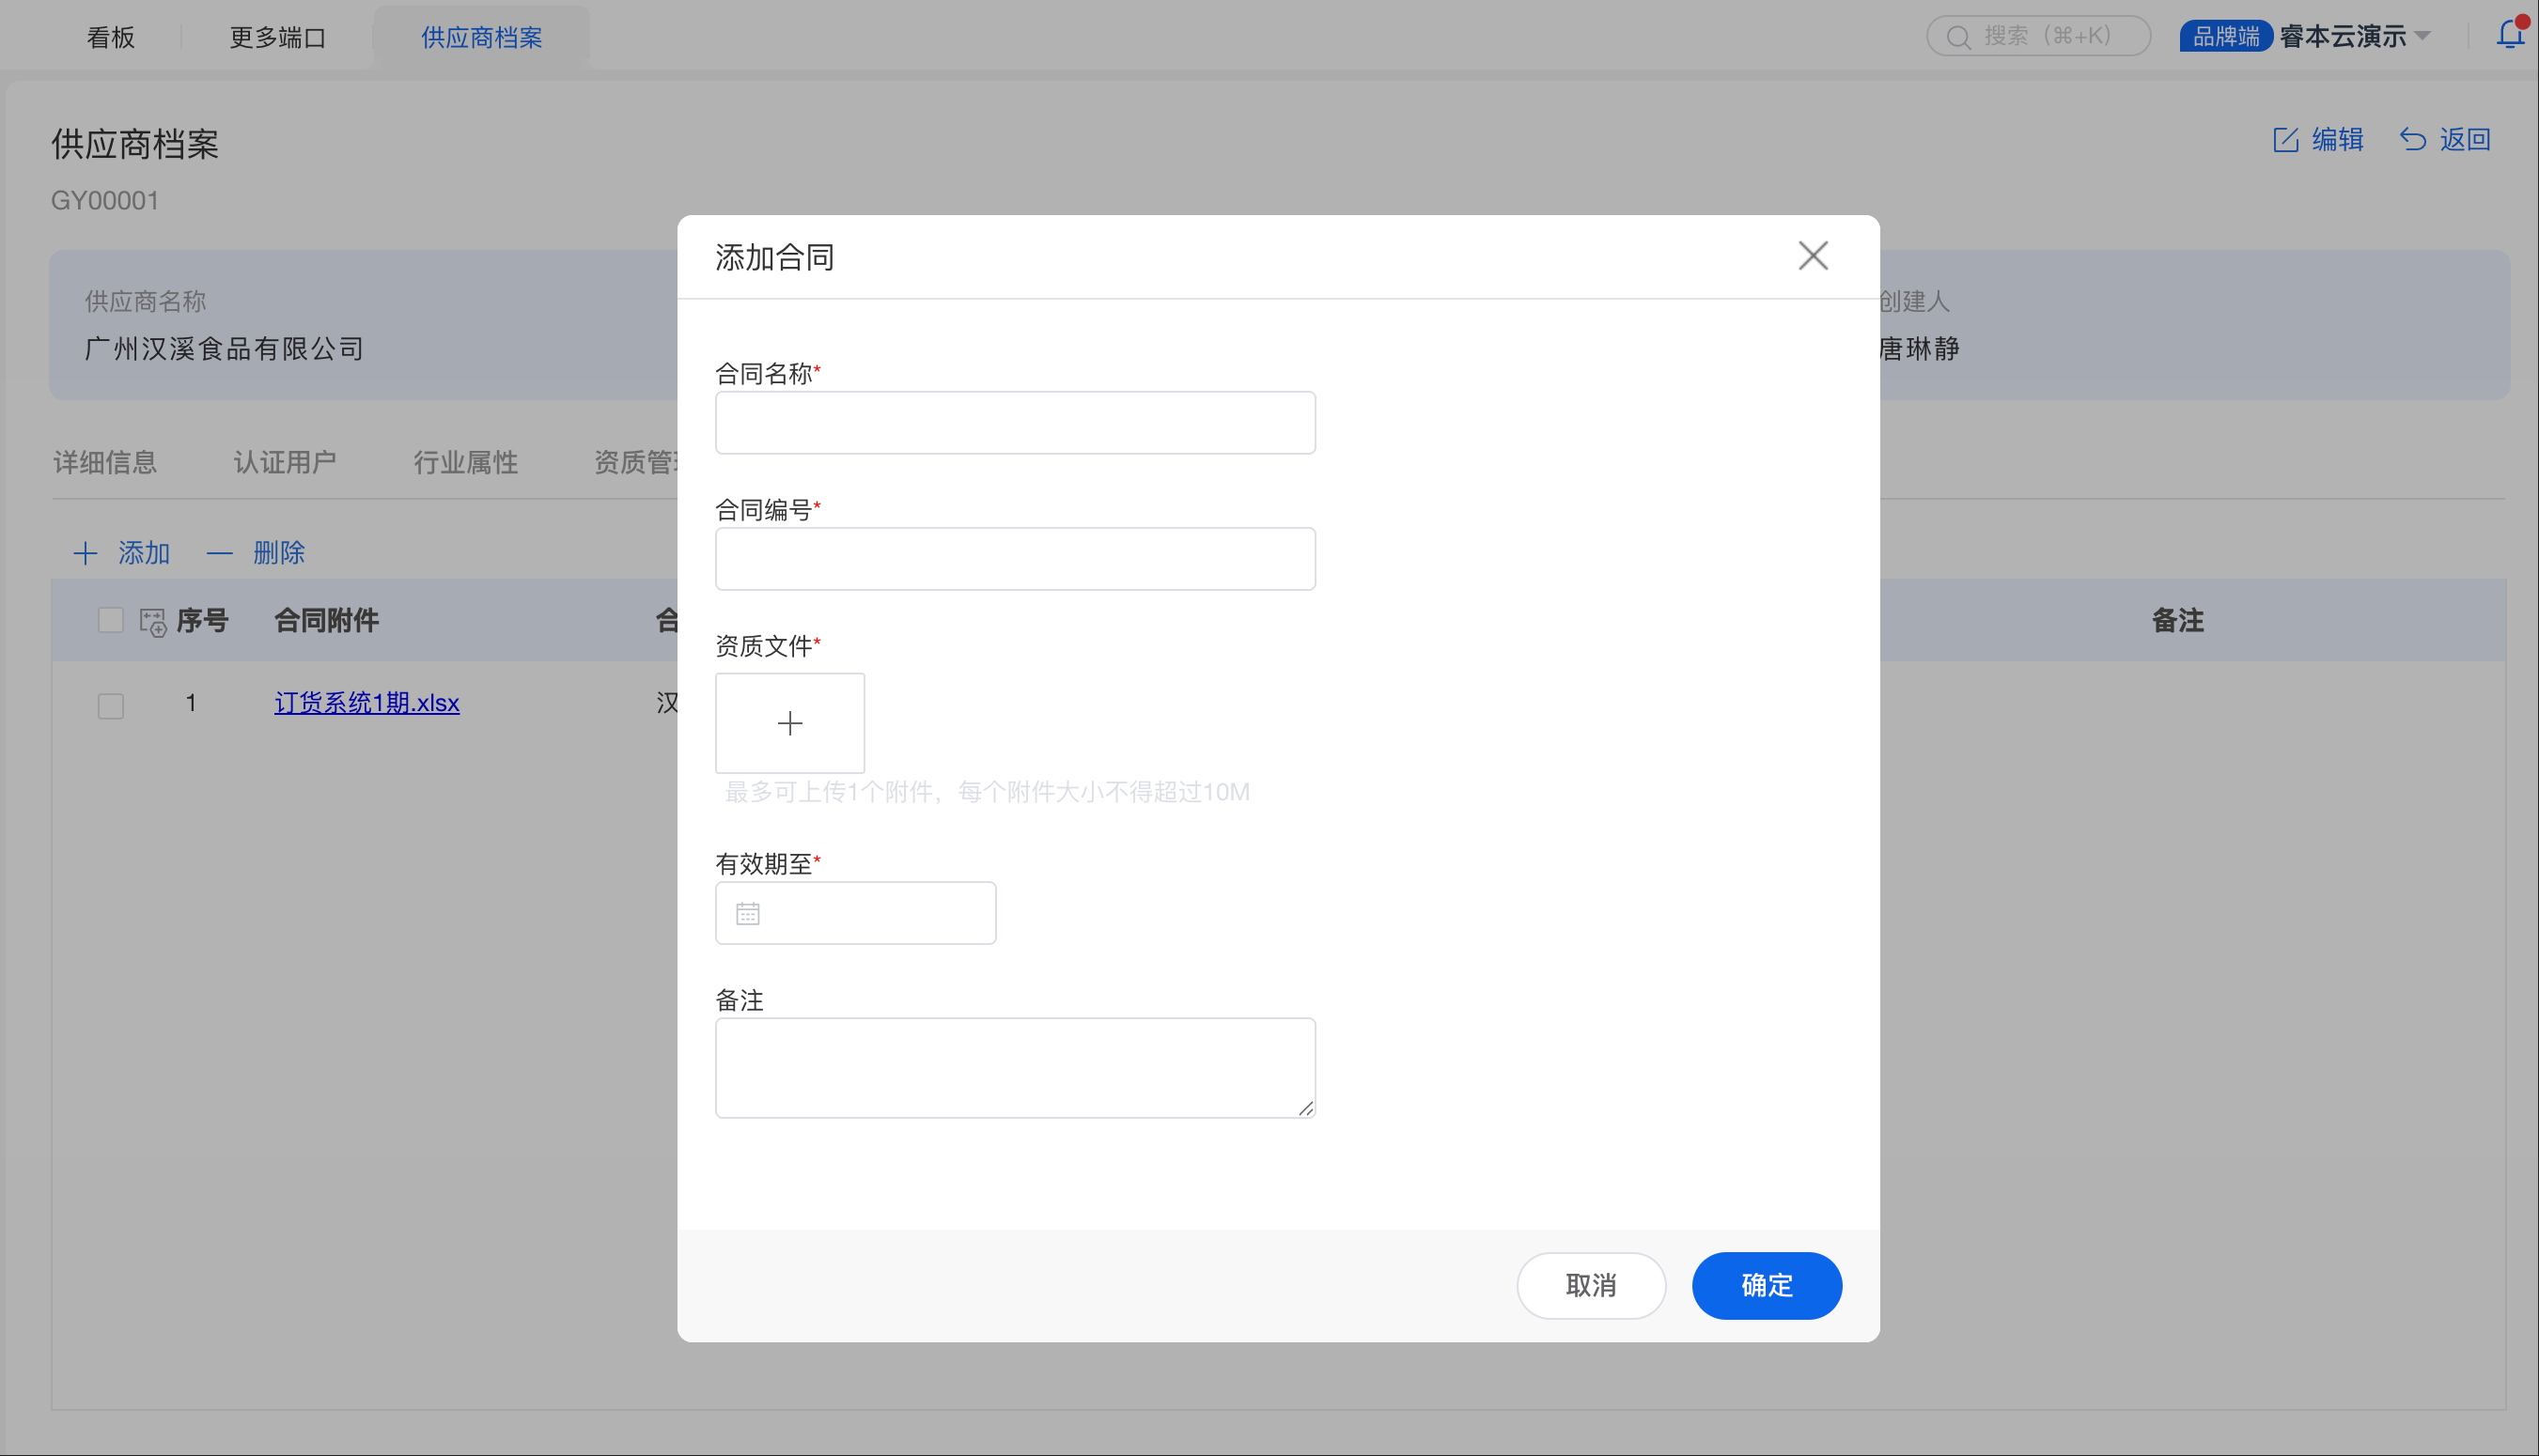Click the 编辑 pencil icon
2539x1456 pixels.
click(2285, 140)
